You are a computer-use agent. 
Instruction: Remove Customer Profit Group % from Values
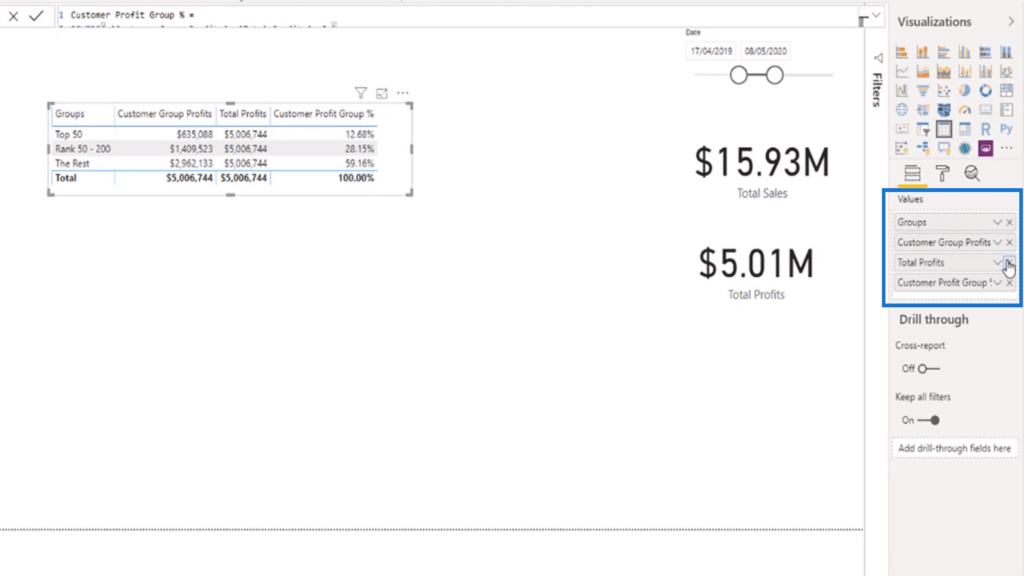click(x=1010, y=283)
